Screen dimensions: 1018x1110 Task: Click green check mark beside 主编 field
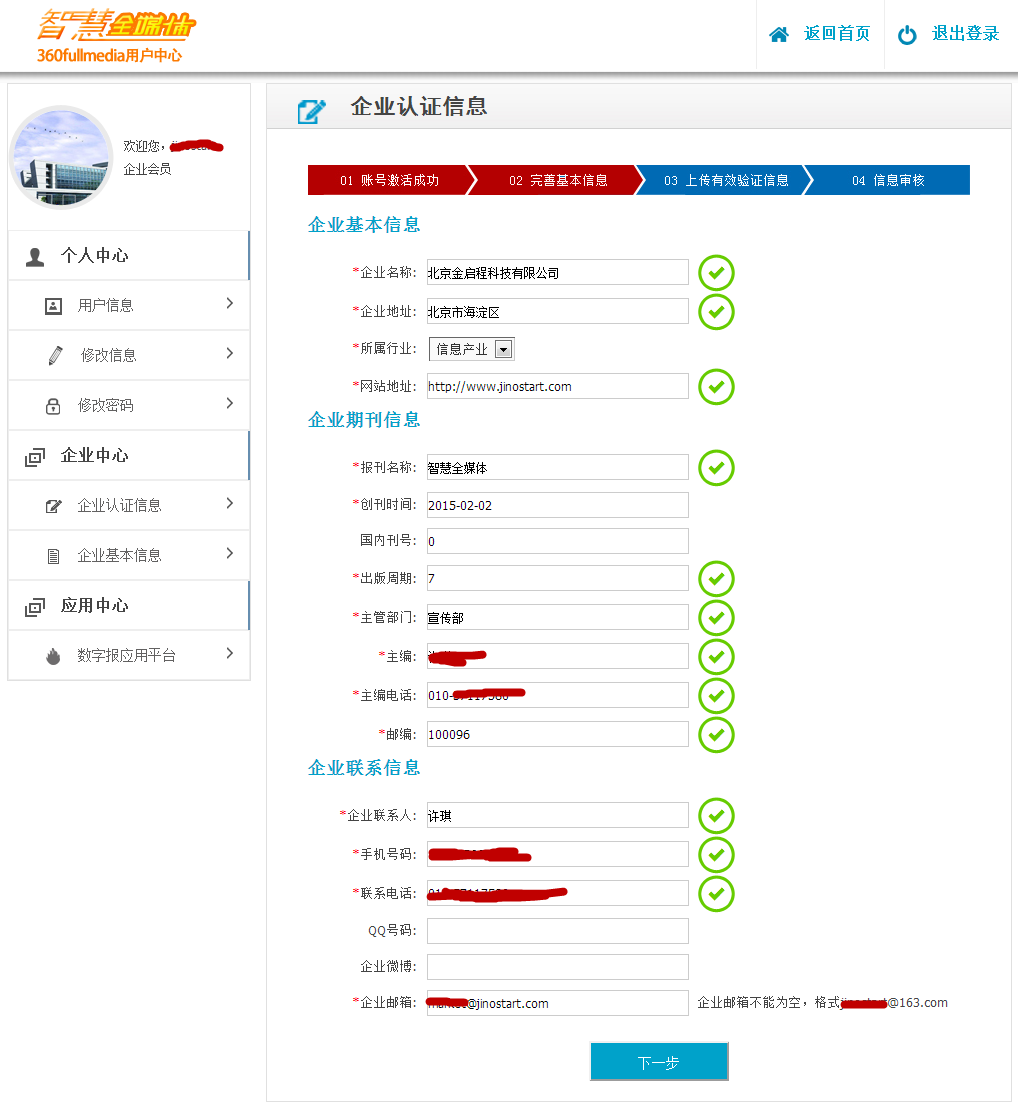716,657
